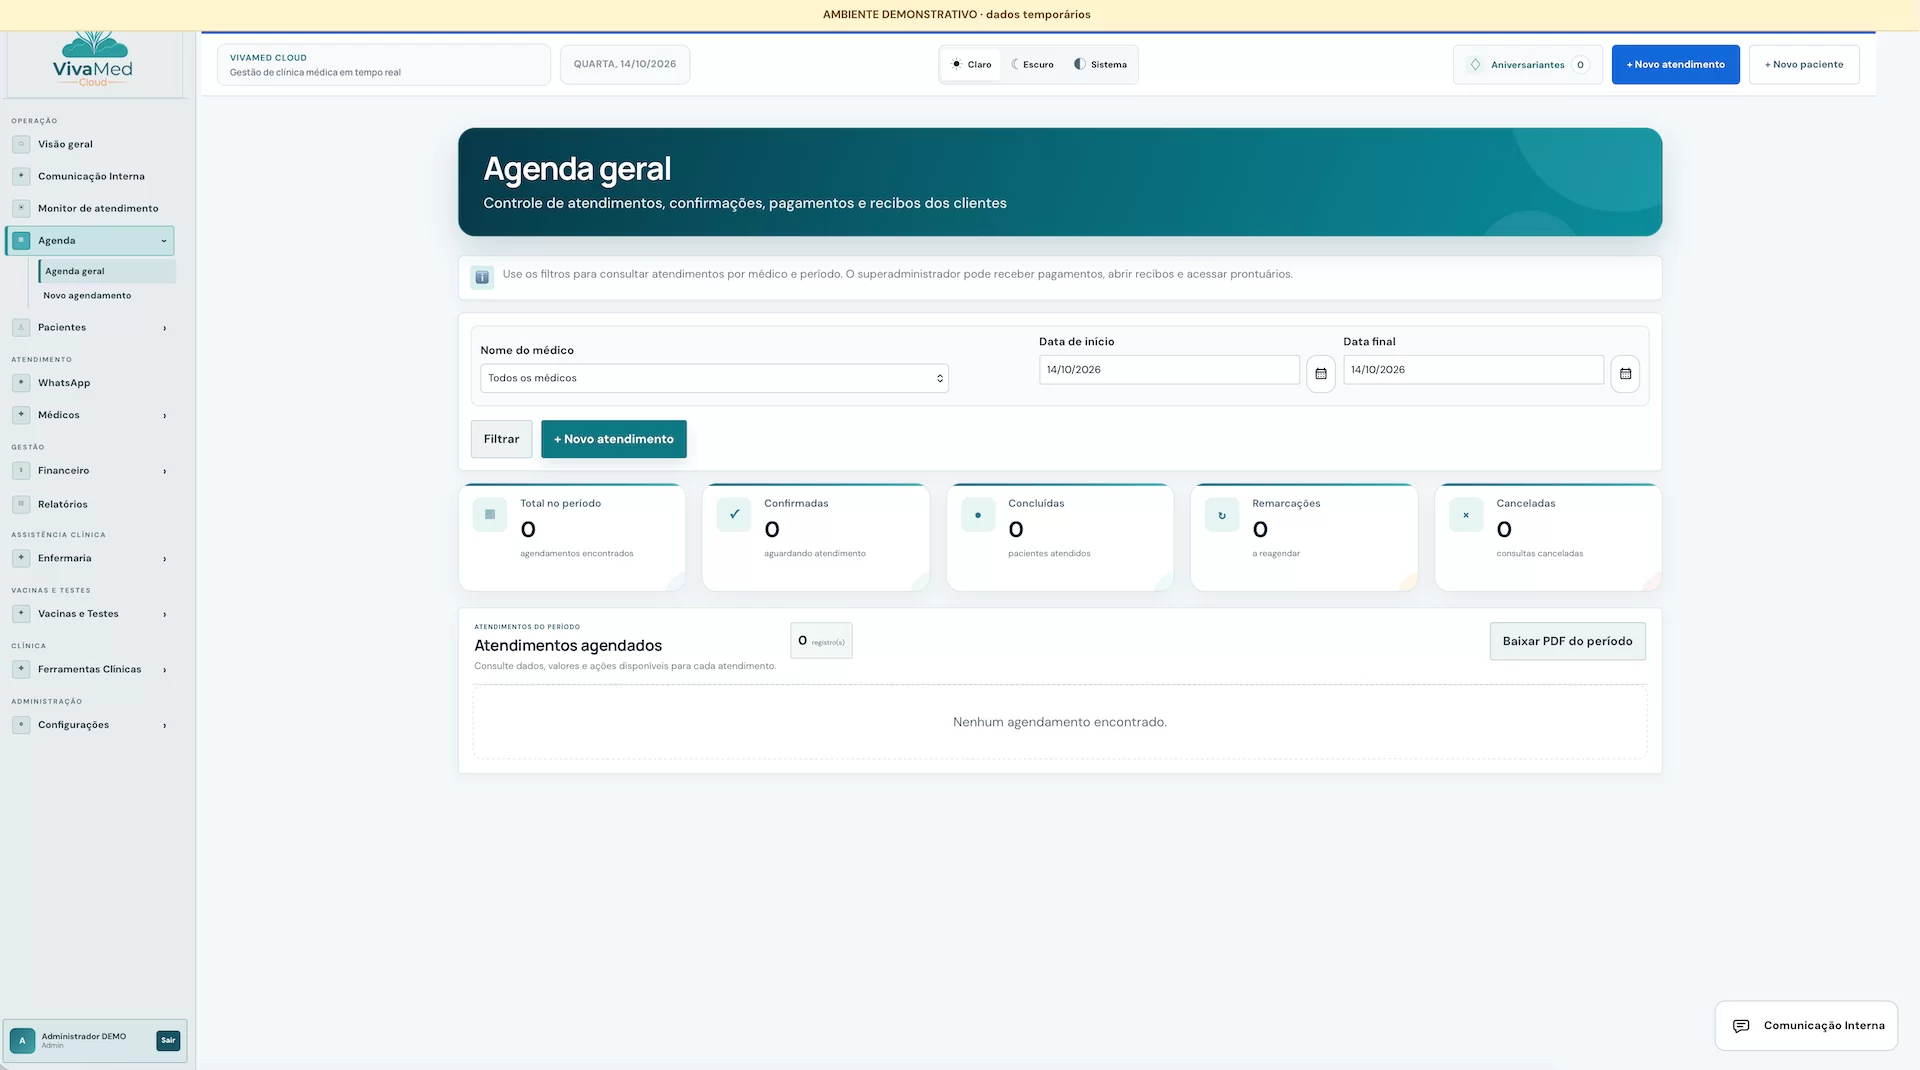Click the Aniversariantes diamond icon
Viewport: 1920px width, 1070px height.
click(1475, 65)
